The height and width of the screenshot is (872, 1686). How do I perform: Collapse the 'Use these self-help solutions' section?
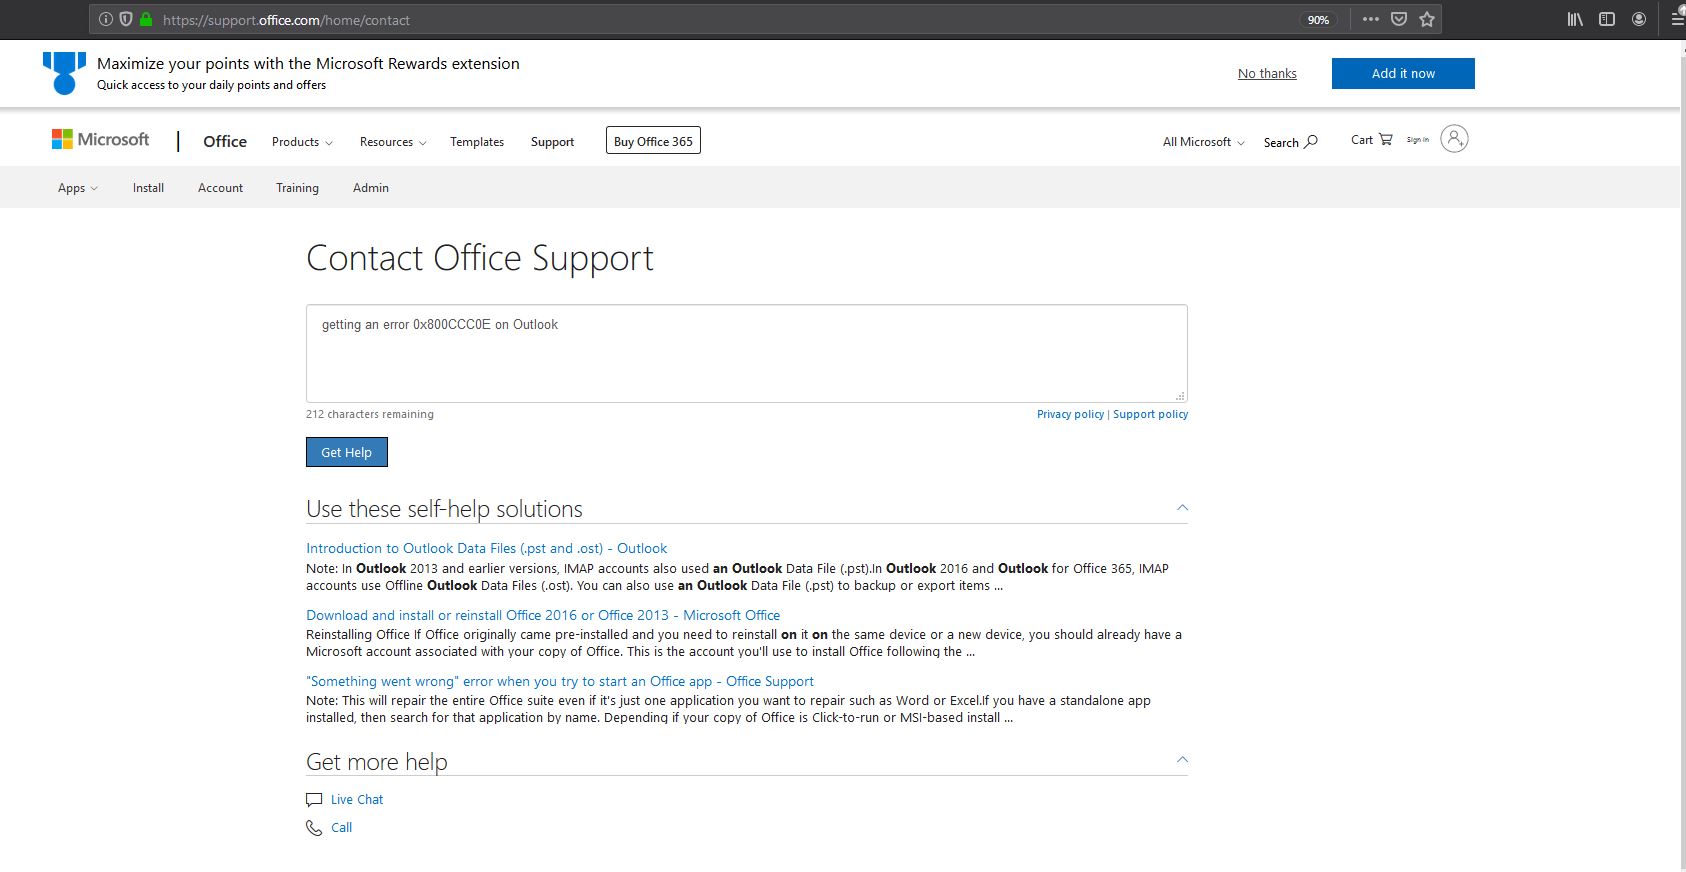(1182, 508)
